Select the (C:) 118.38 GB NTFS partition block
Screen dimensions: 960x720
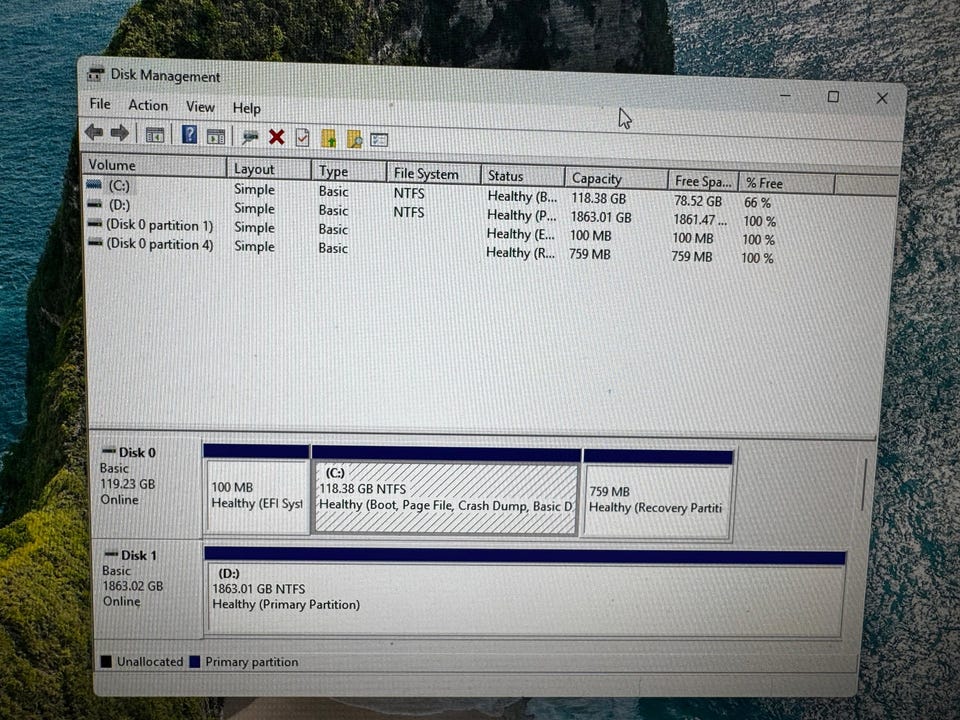click(446, 491)
